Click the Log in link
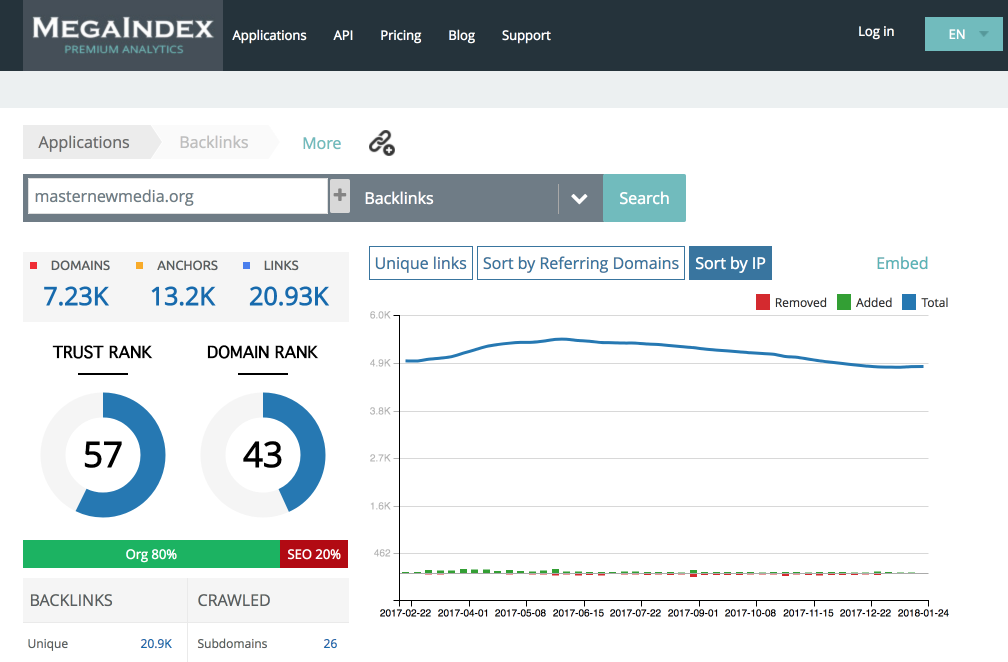1008x662 pixels. 876,31
